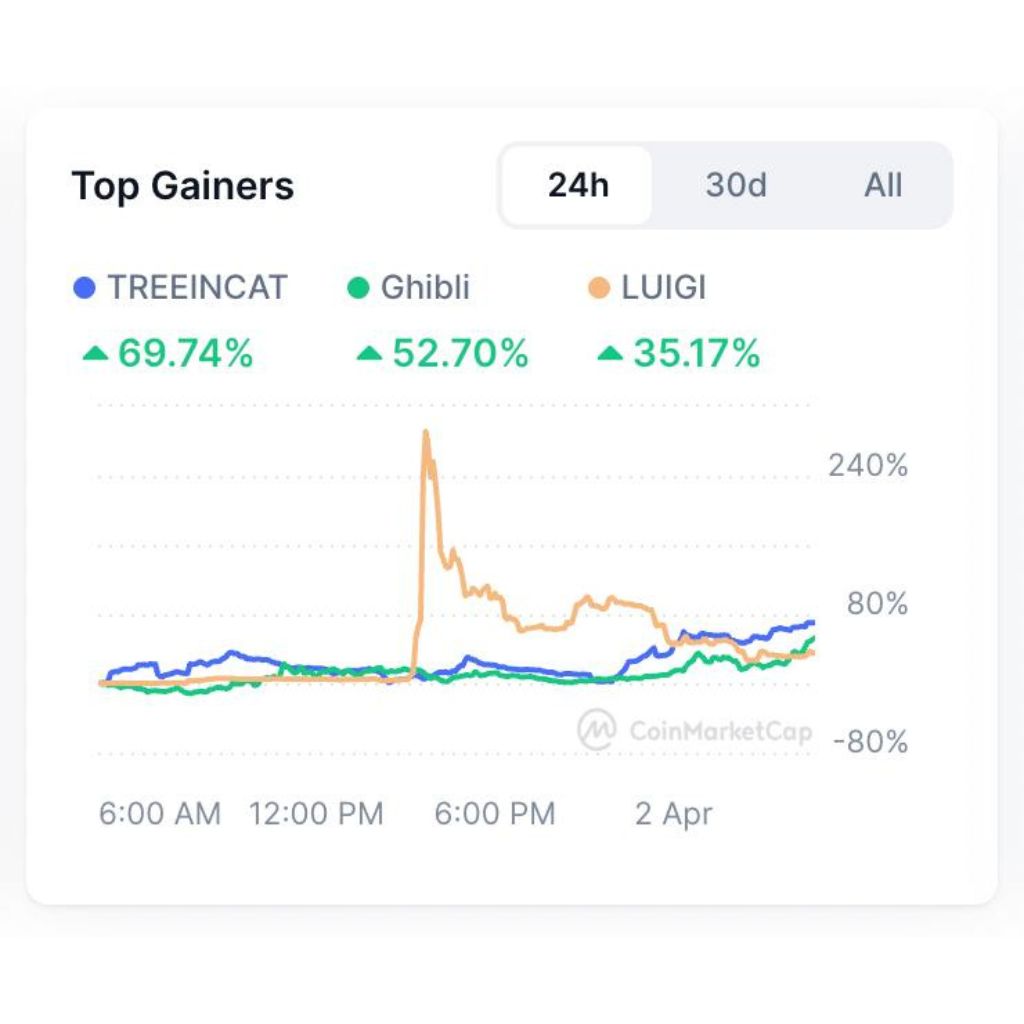Click the CoinMarketCap watermark text
Screen dimensions: 1024x1024
[x=720, y=731]
